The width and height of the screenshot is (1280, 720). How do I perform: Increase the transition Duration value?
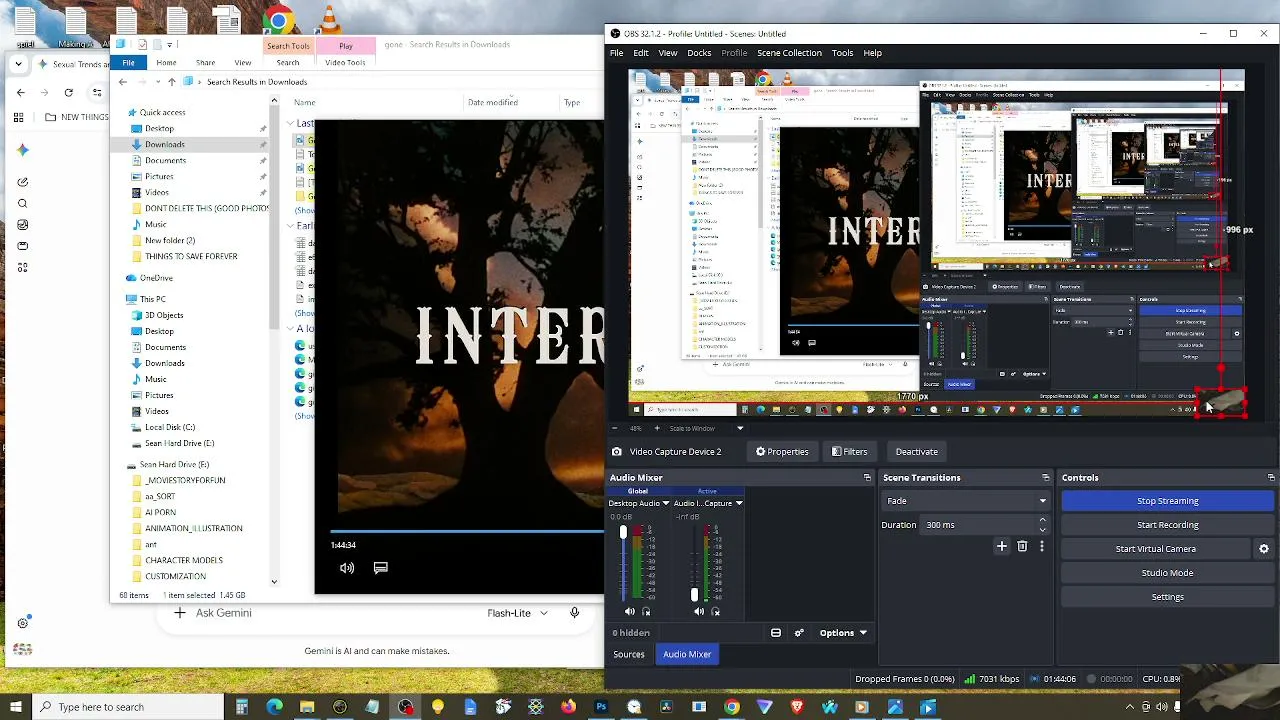(1042, 520)
